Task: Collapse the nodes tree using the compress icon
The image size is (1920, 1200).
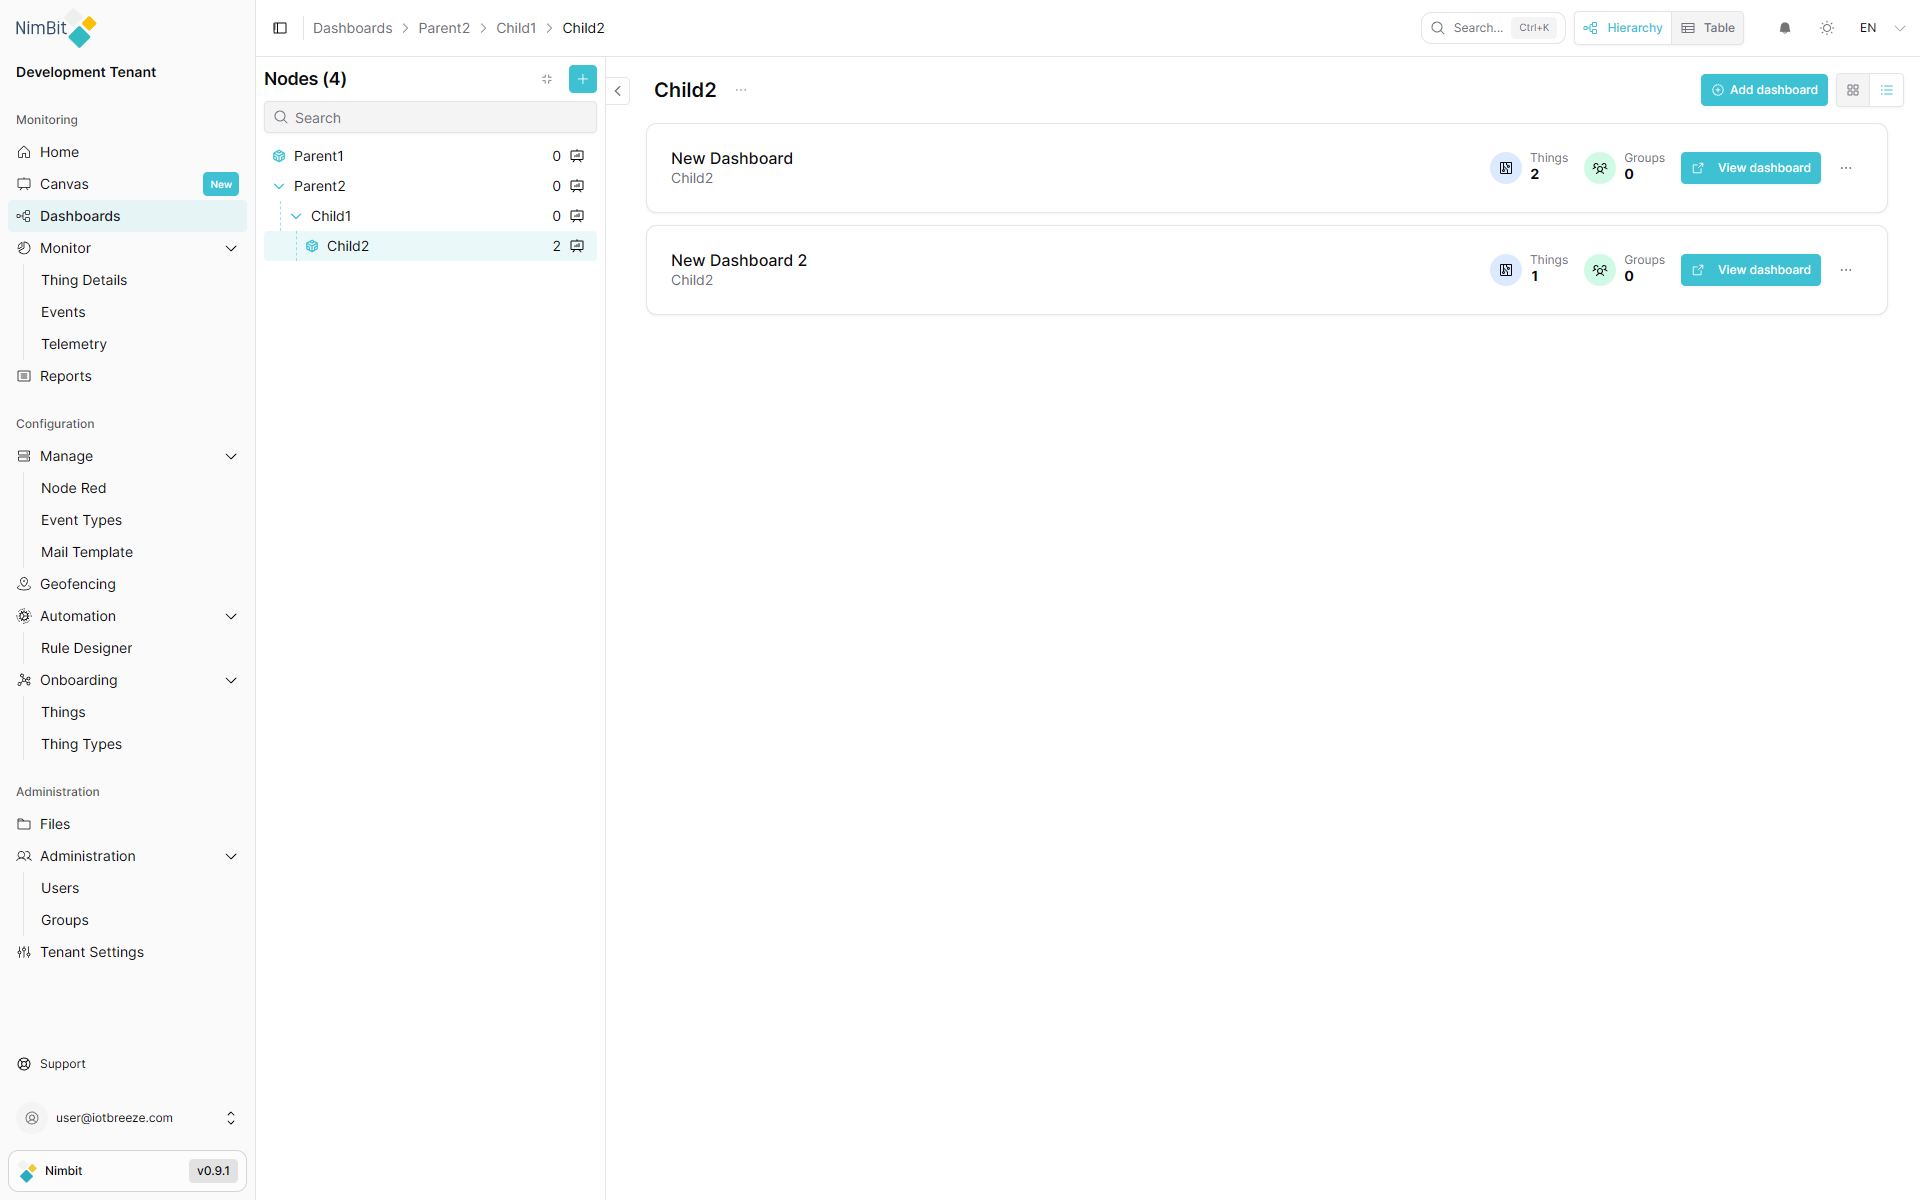Action: (546, 79)
